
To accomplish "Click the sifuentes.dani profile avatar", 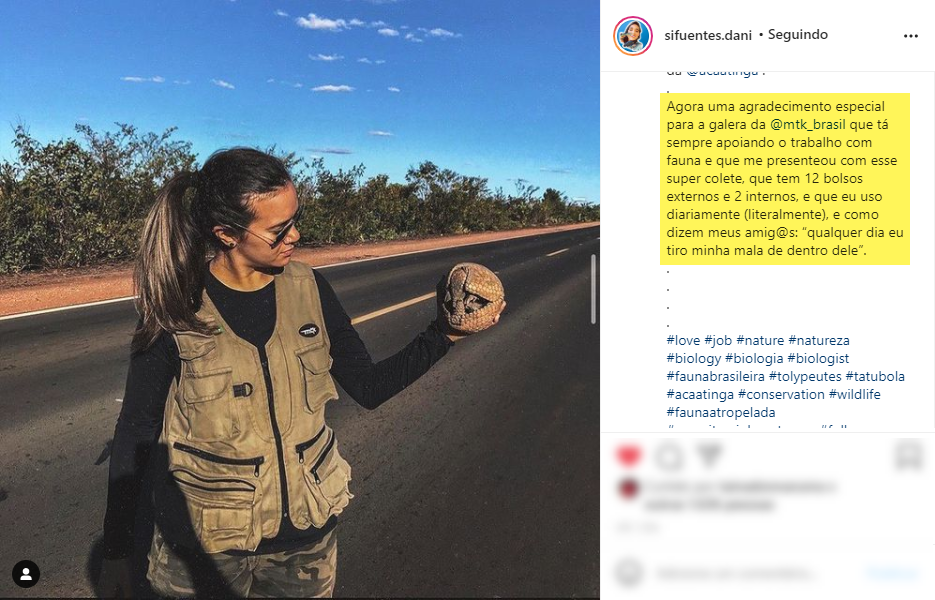I will pos(633,36).
